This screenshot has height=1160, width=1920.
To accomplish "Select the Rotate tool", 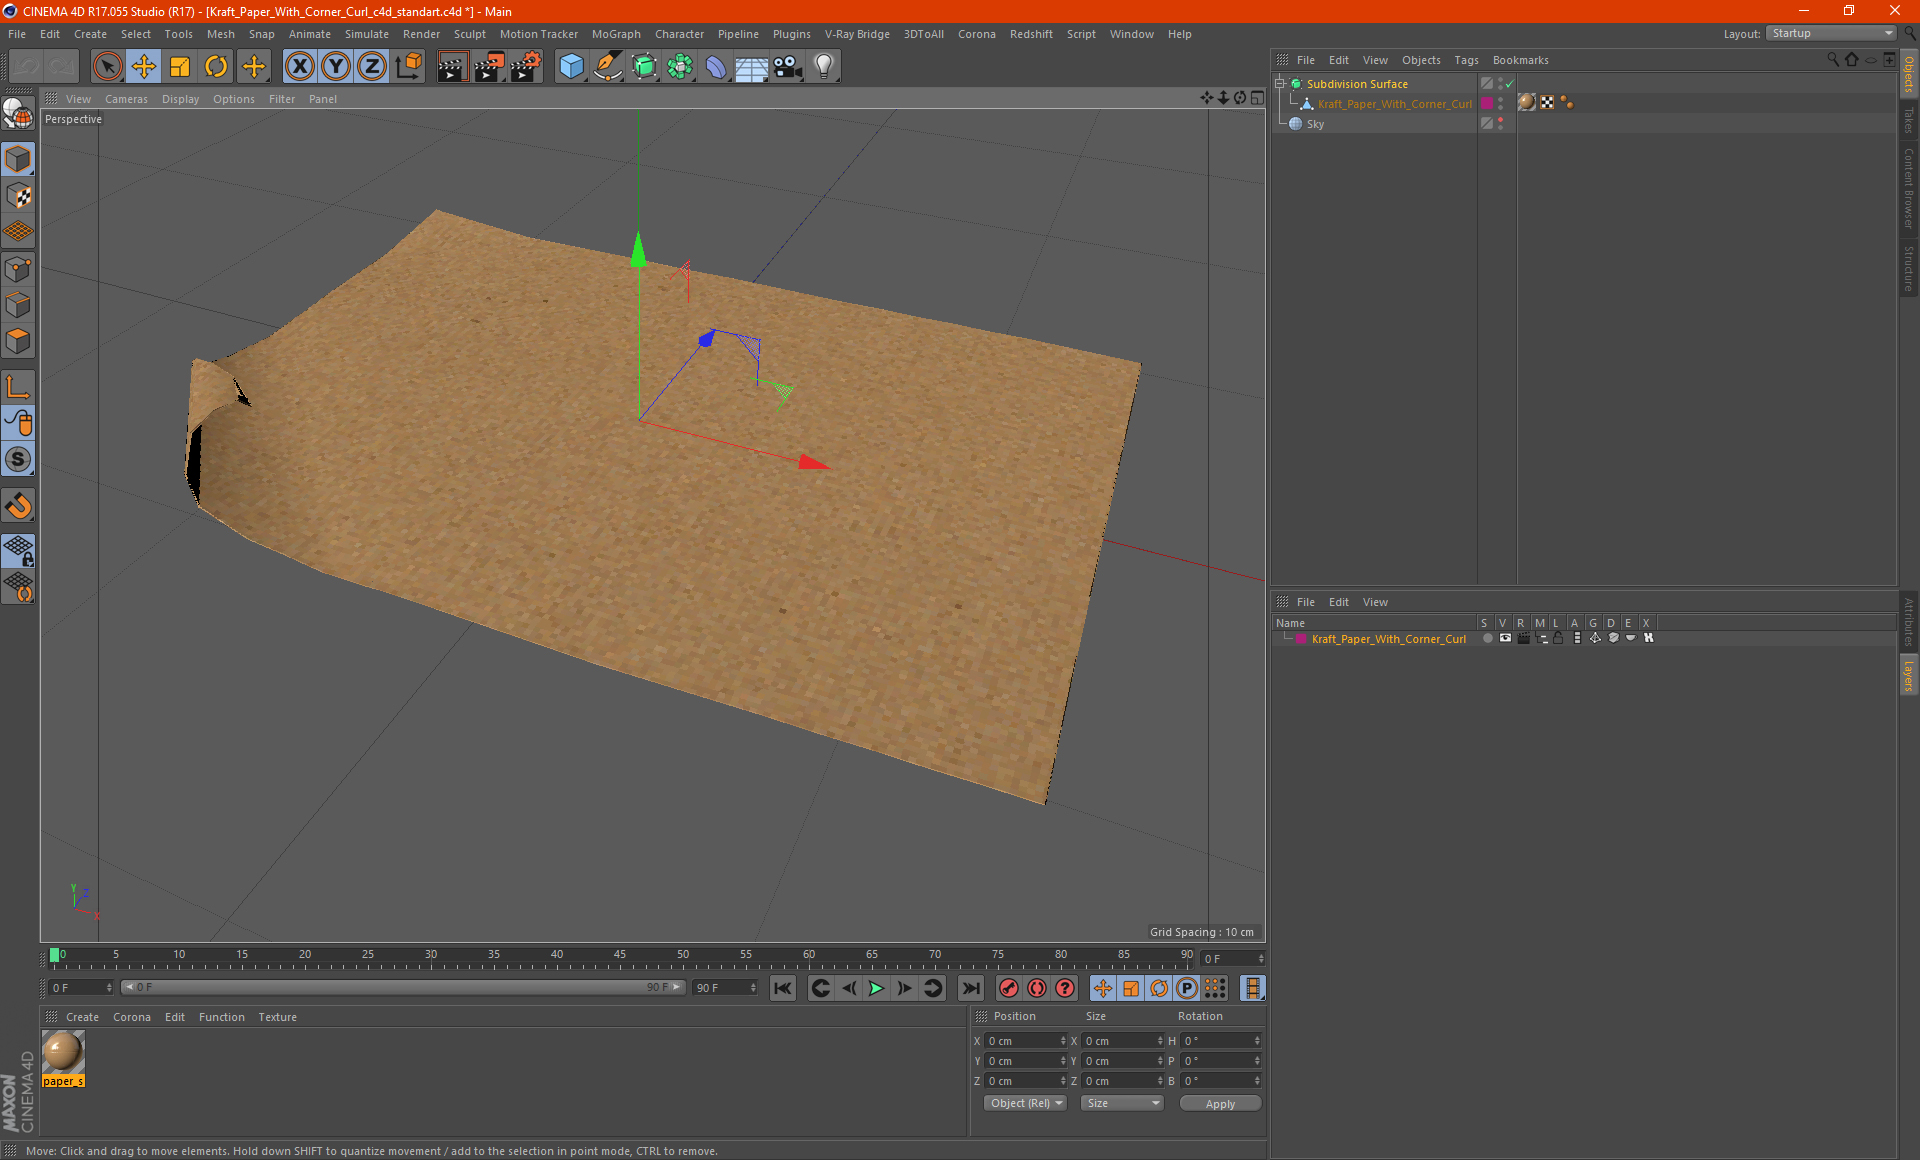I will pyautogui.click(x=216, y=67).
